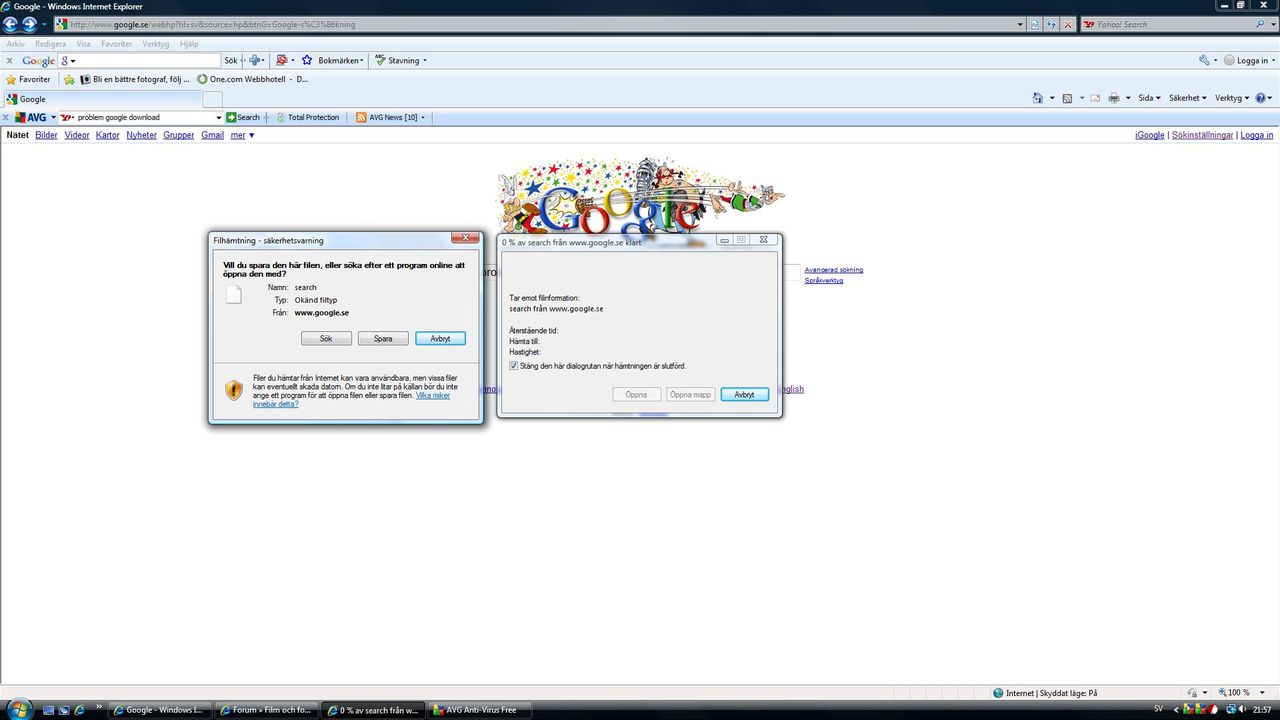Open the iGoogle link

click(1150, 135)
